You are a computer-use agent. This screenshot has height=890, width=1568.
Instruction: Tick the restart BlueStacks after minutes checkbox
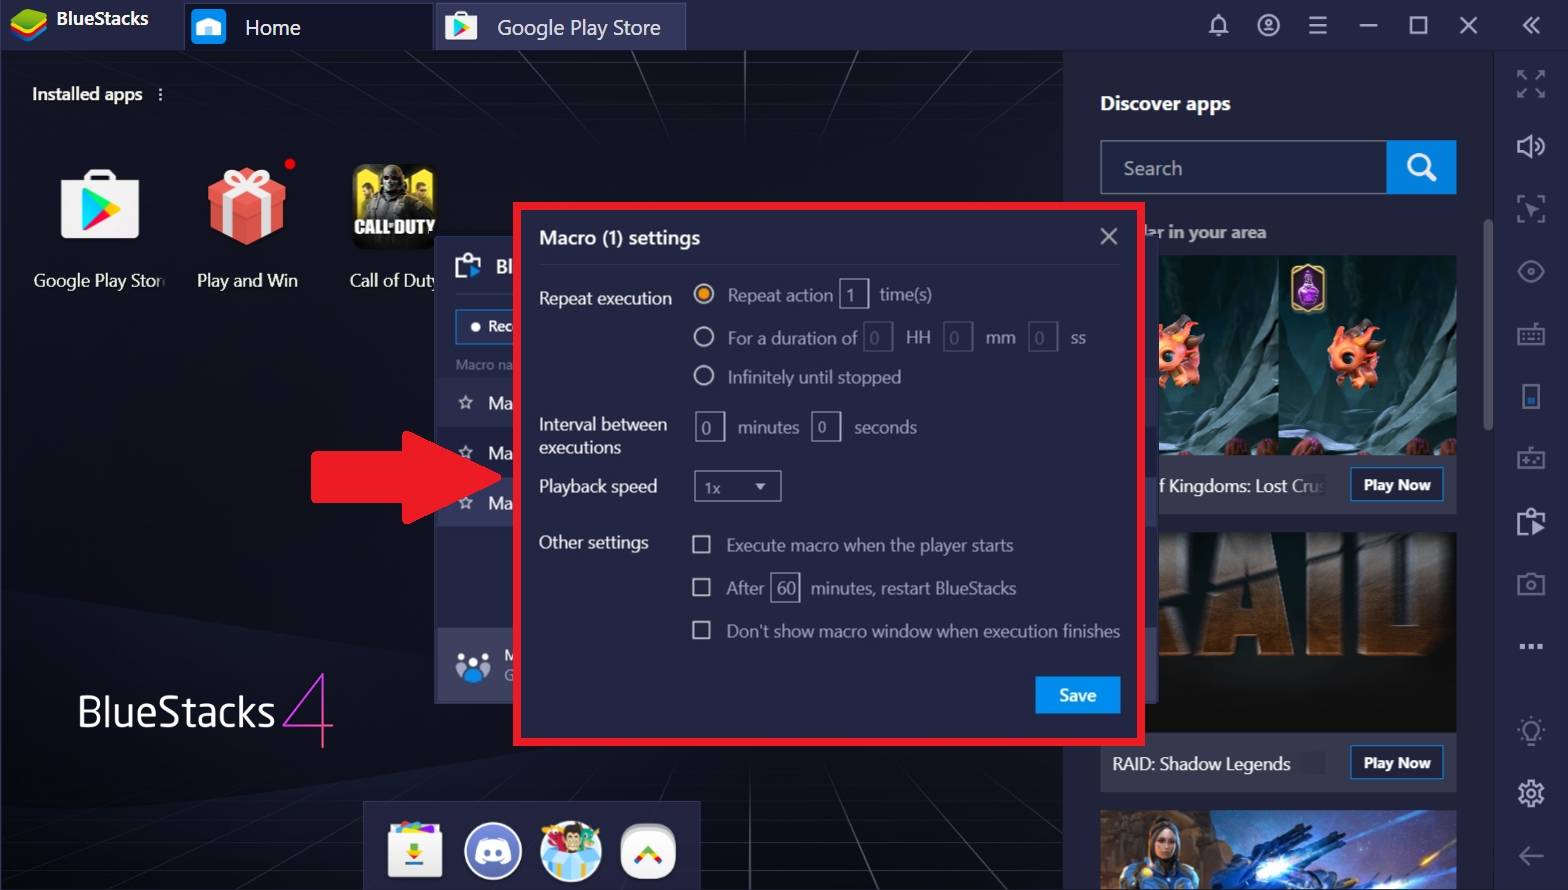[702, 587]
